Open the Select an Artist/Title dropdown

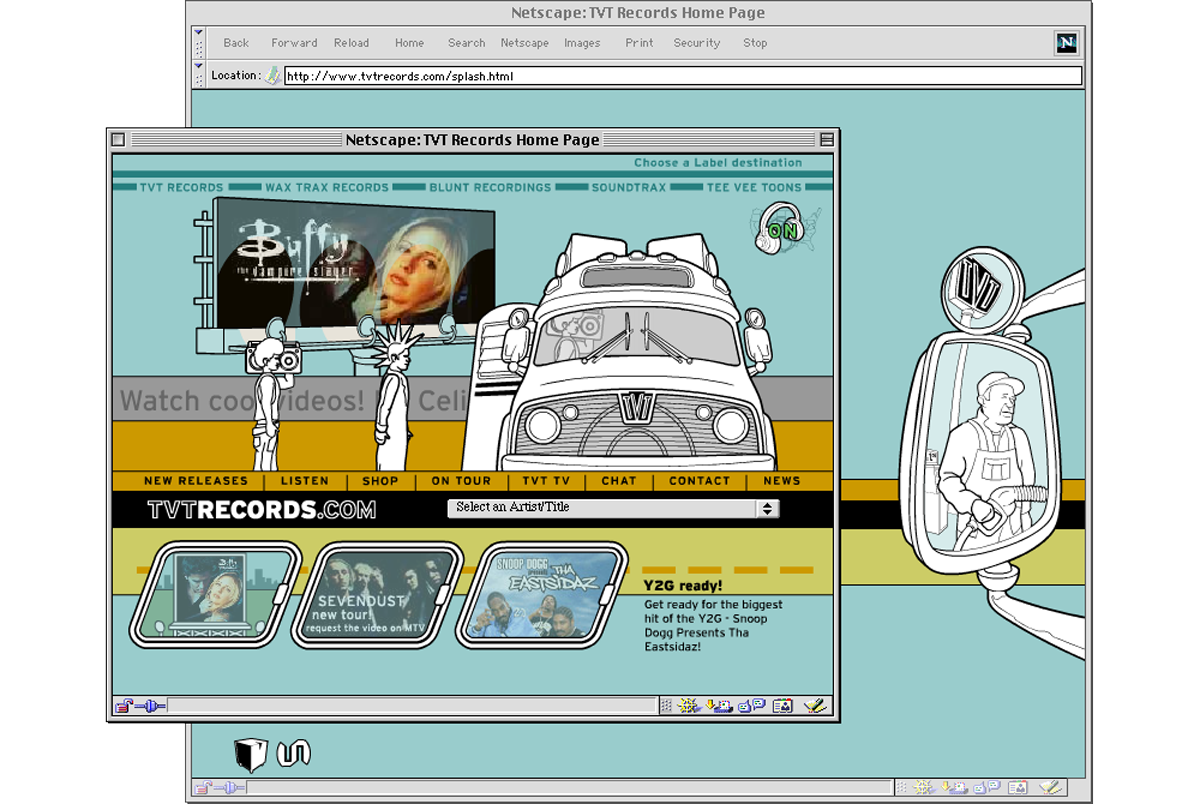(x=613, y=508)
